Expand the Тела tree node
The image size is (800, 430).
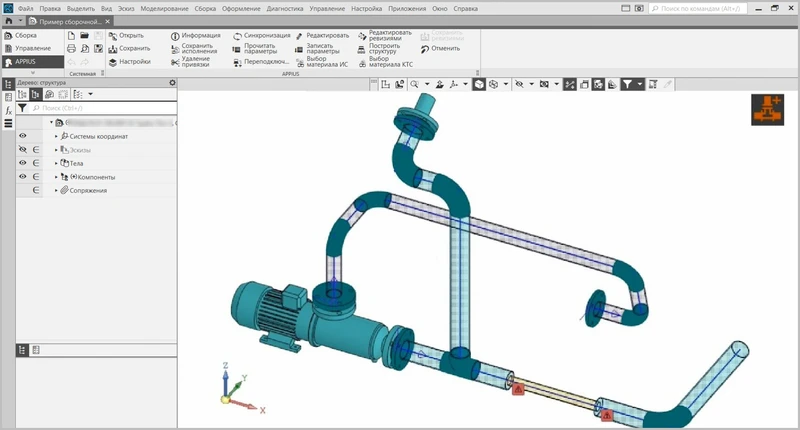click(x=56, y=163)
